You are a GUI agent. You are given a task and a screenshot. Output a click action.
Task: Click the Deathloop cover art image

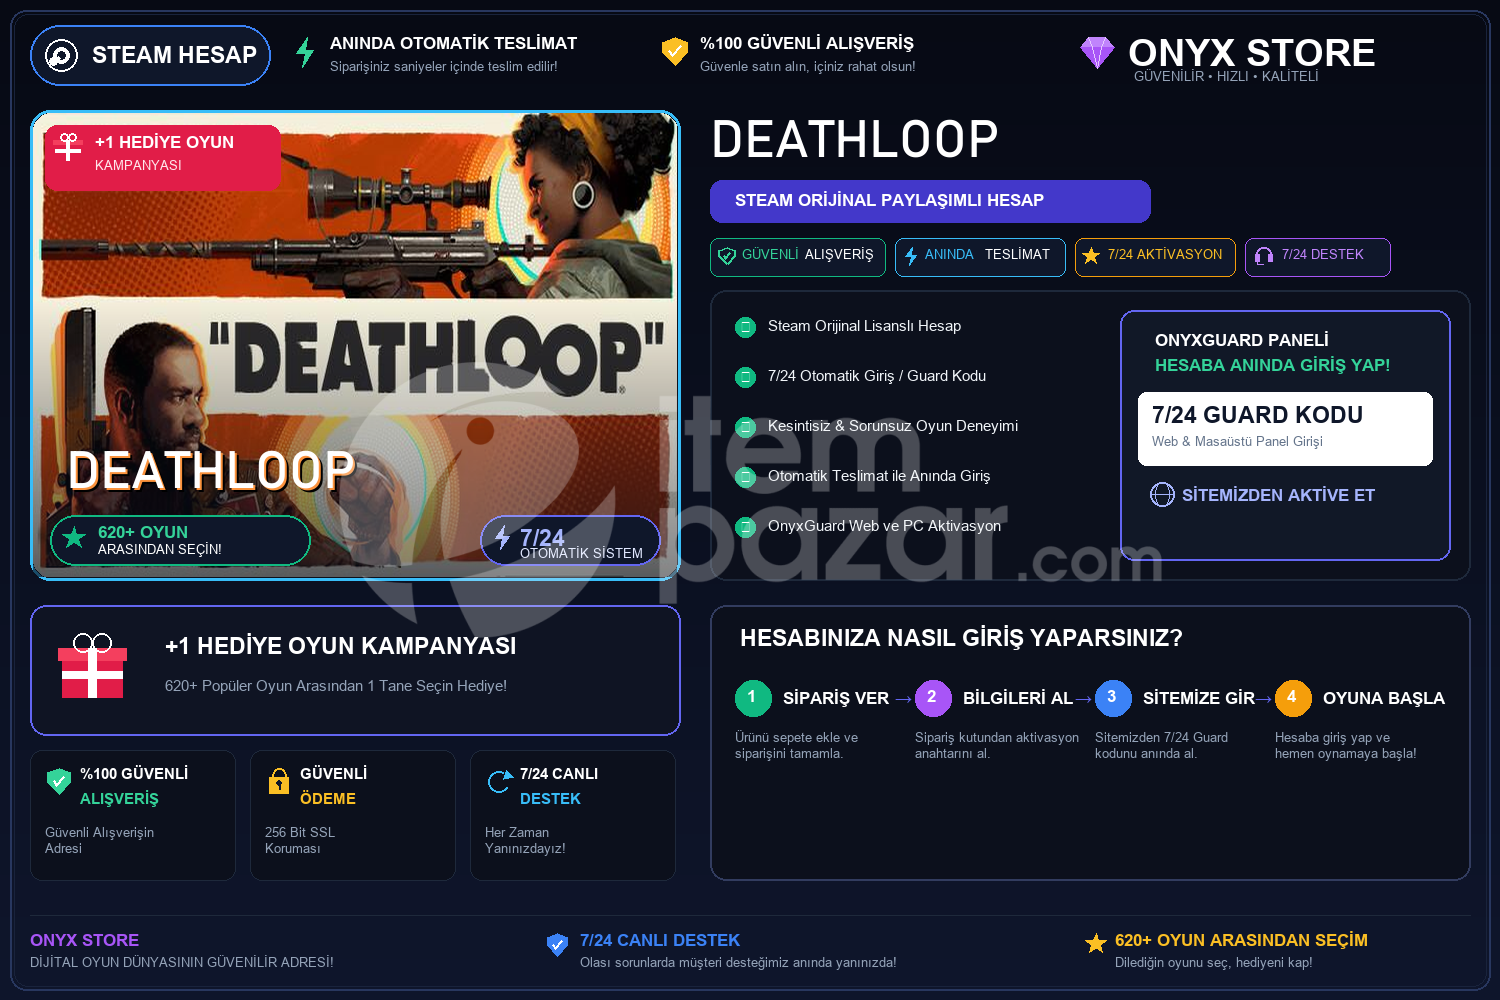356,345
